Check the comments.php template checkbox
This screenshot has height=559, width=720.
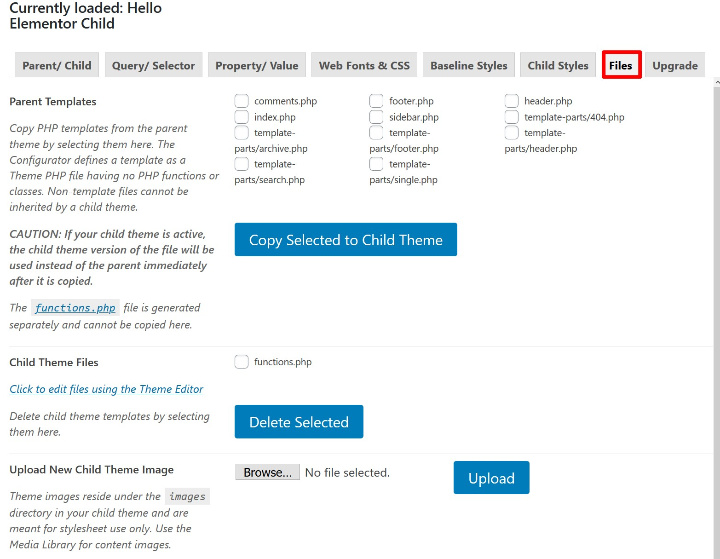(x=242, y=101)
